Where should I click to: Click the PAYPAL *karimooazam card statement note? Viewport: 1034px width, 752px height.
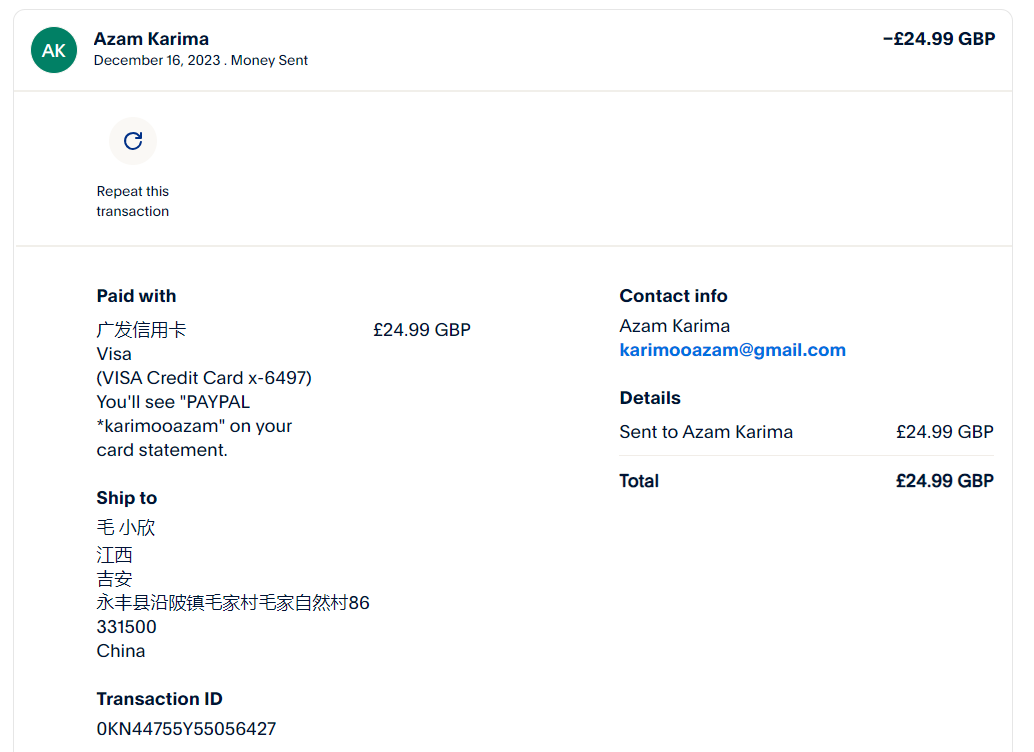194,426
